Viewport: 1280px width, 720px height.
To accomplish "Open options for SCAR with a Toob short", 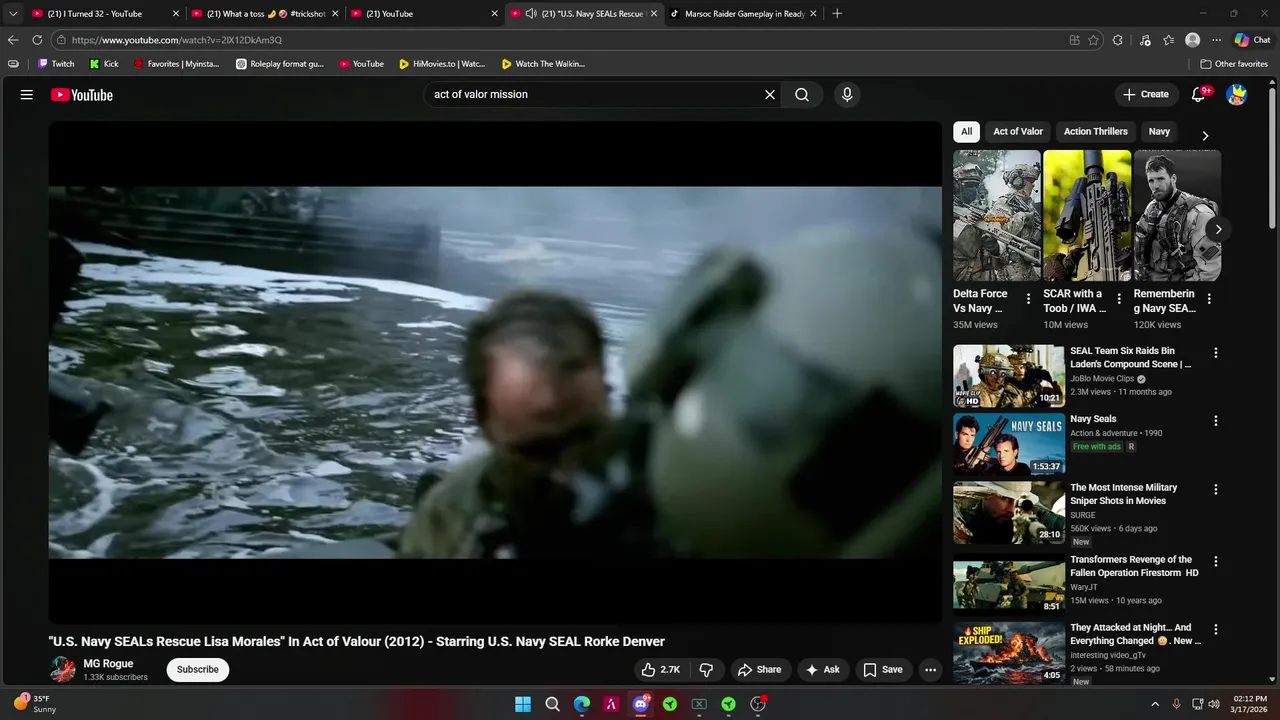I will pos(1118,299).
